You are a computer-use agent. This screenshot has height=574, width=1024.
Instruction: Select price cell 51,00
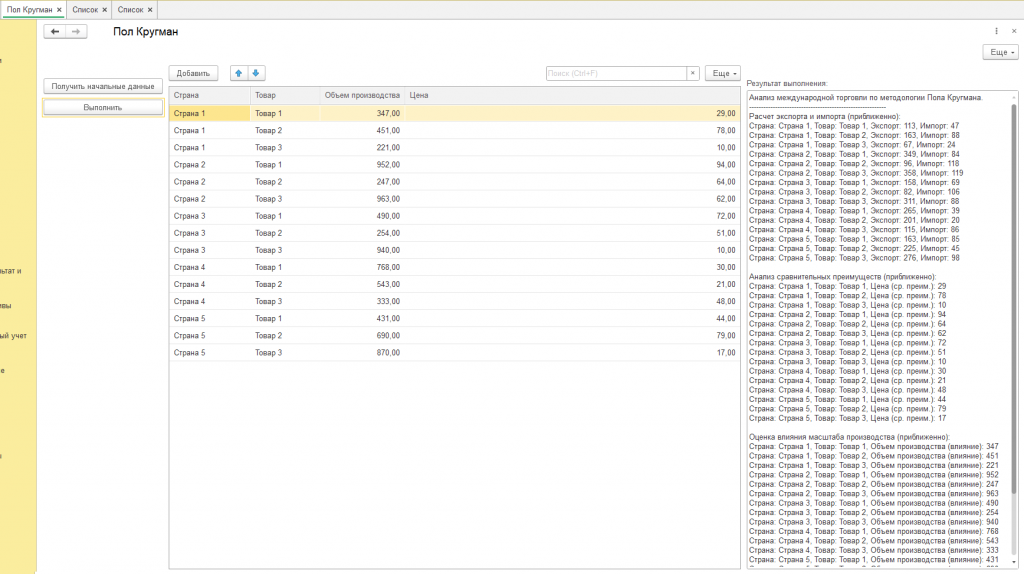[573, 233]
